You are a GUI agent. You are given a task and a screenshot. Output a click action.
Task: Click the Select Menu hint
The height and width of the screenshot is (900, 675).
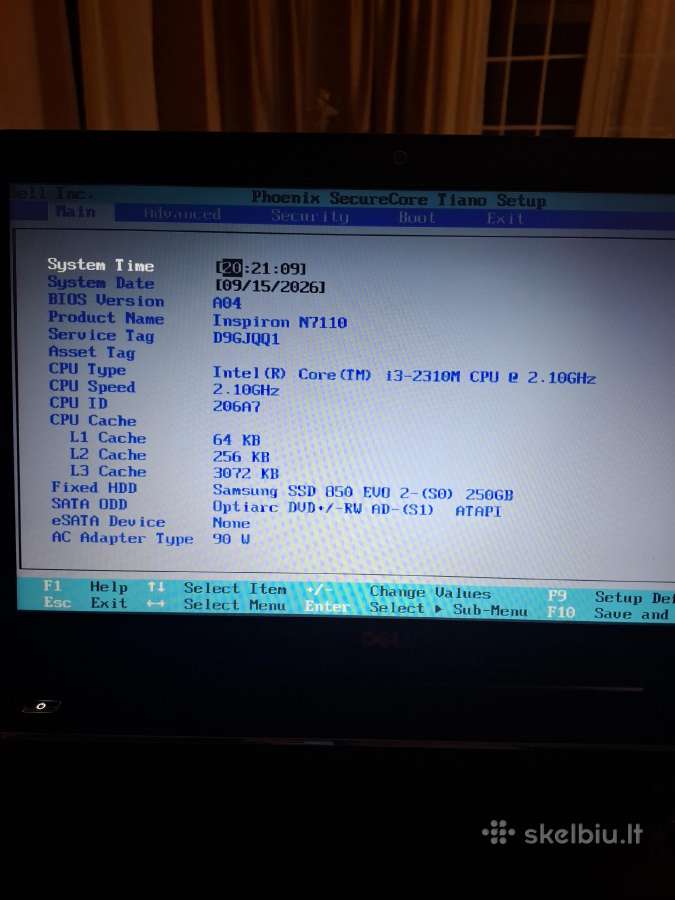pyautogui.click(x=235, y=605)
